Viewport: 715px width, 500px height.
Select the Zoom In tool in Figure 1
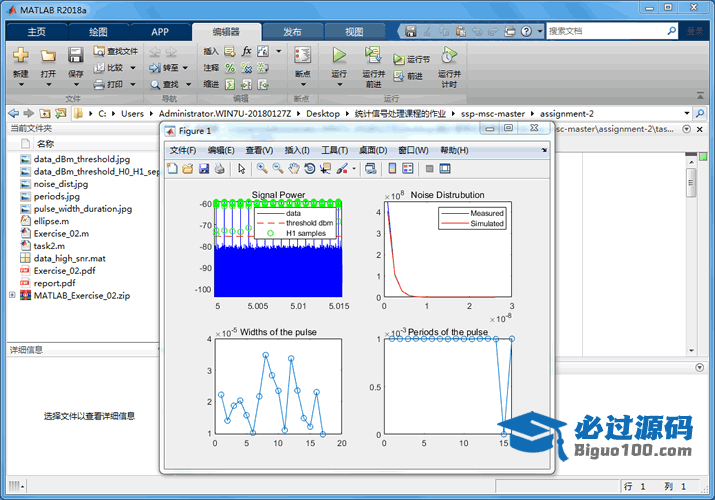point(262,169)
